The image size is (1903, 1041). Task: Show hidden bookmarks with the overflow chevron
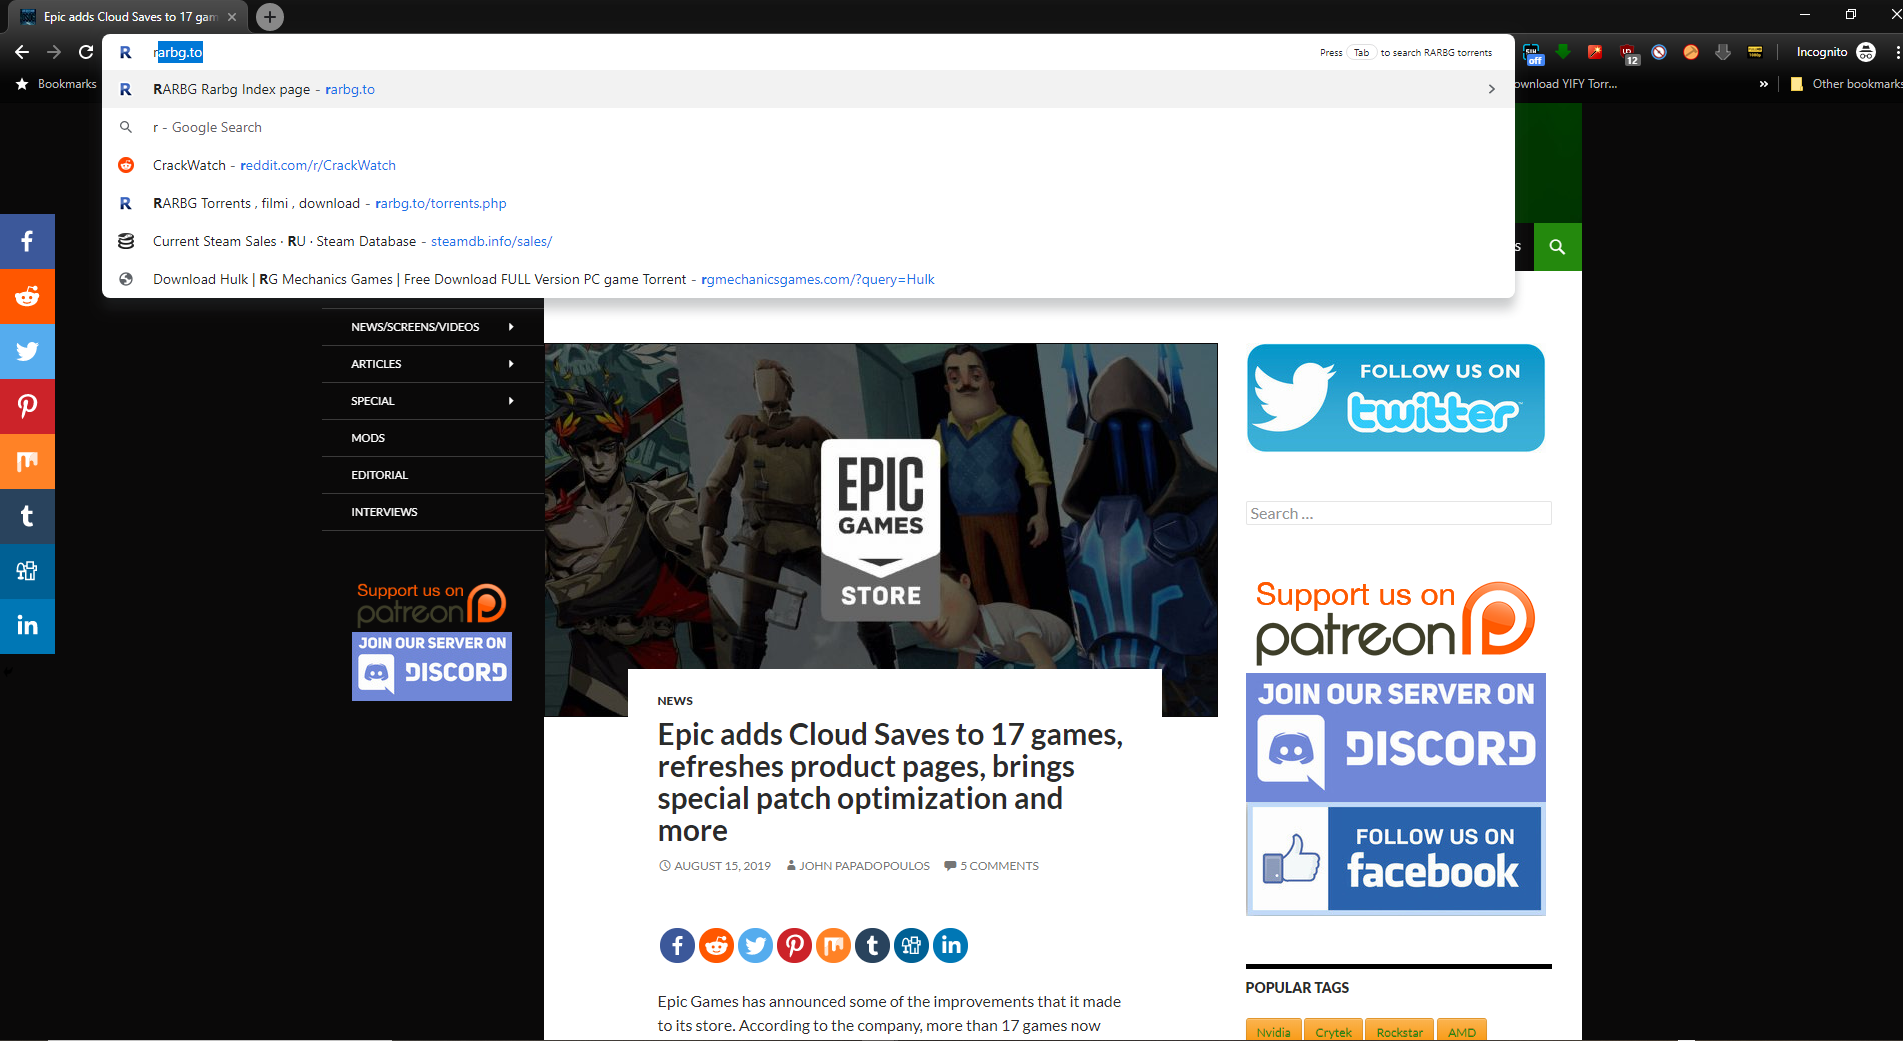point(1763,84)
